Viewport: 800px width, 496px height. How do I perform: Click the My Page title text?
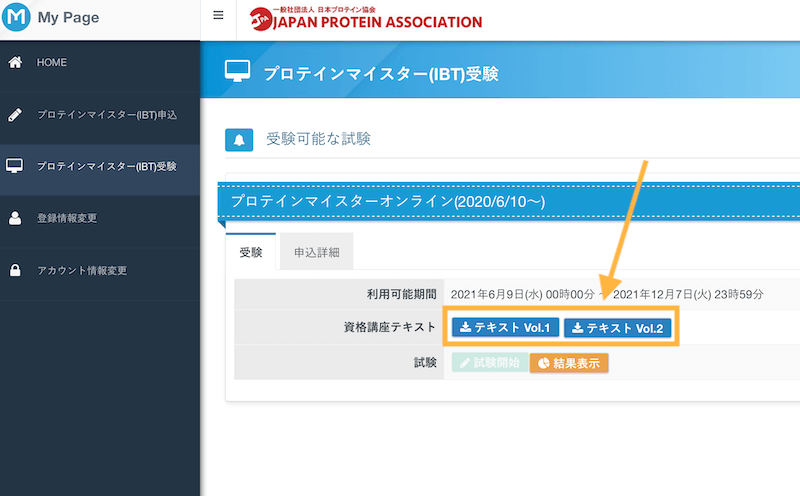[68, 17]
